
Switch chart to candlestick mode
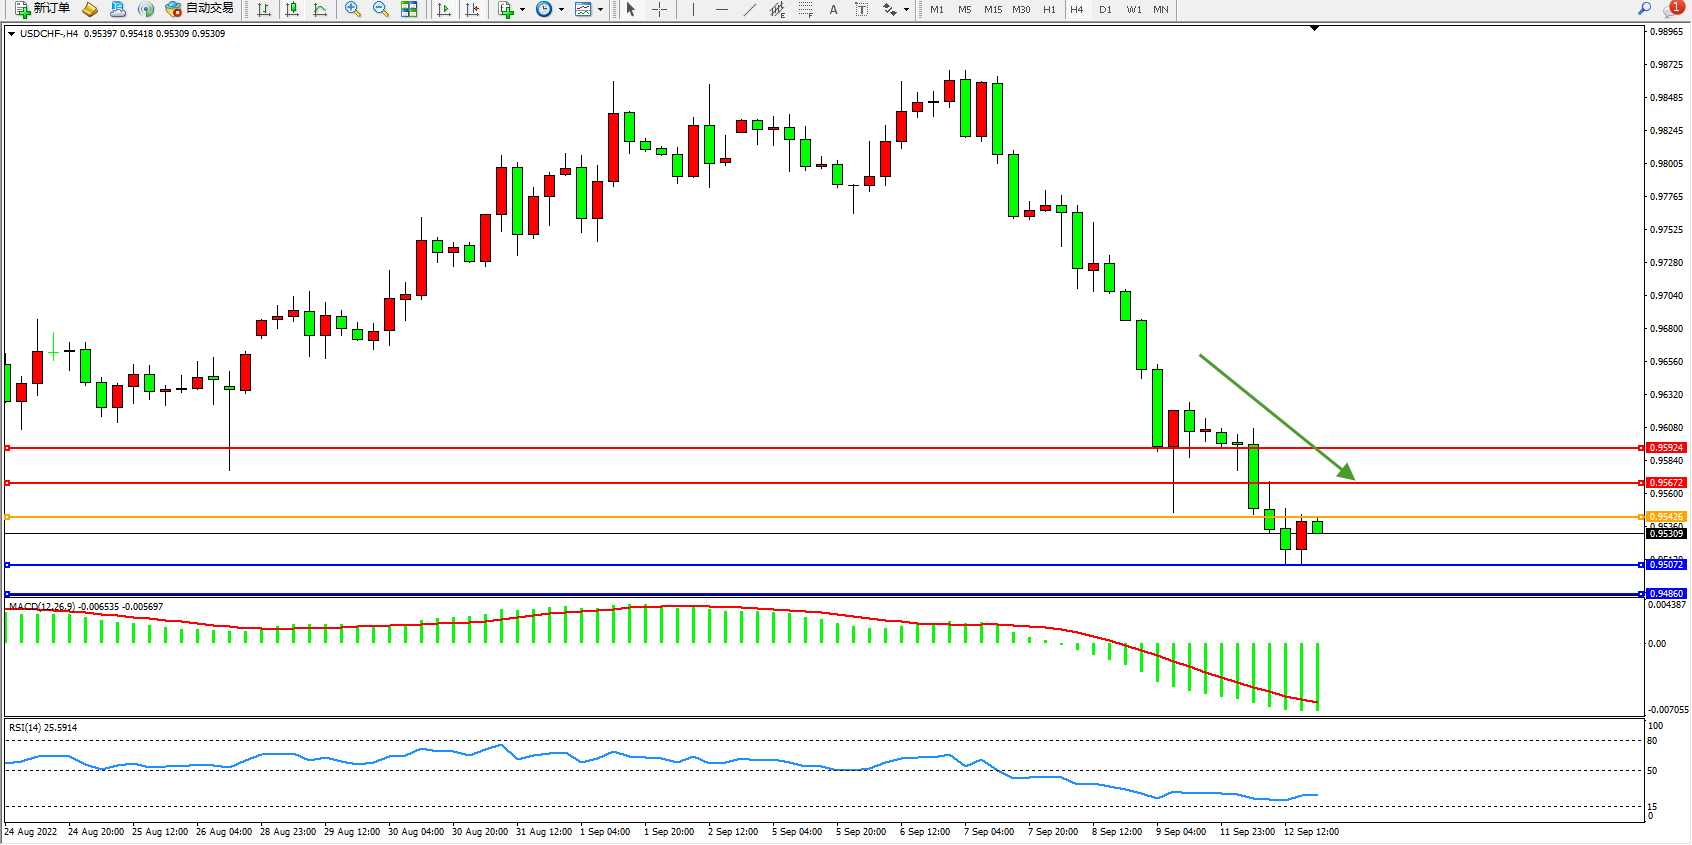[292, 9]
